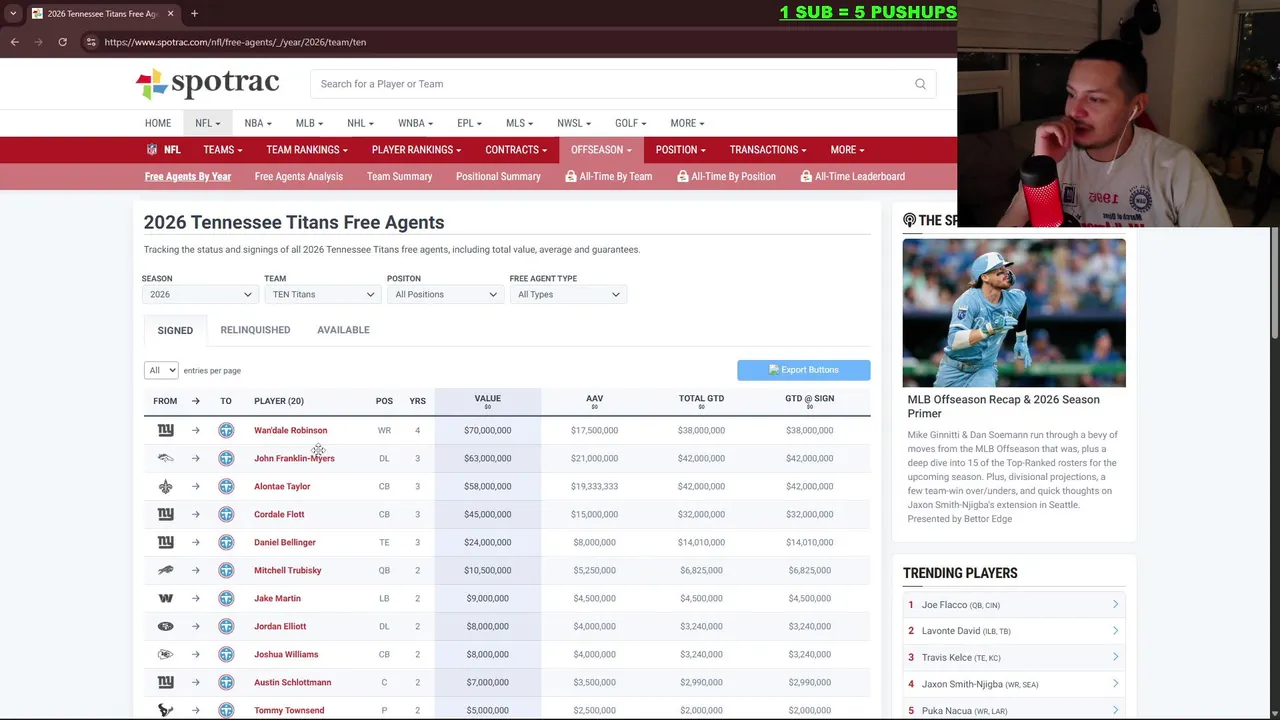Image resolution: width=1280 pixels, height=720 pixels.
Task: Close the 2026 Tennessee Titans tab
Action: click(x=170, y=14)
